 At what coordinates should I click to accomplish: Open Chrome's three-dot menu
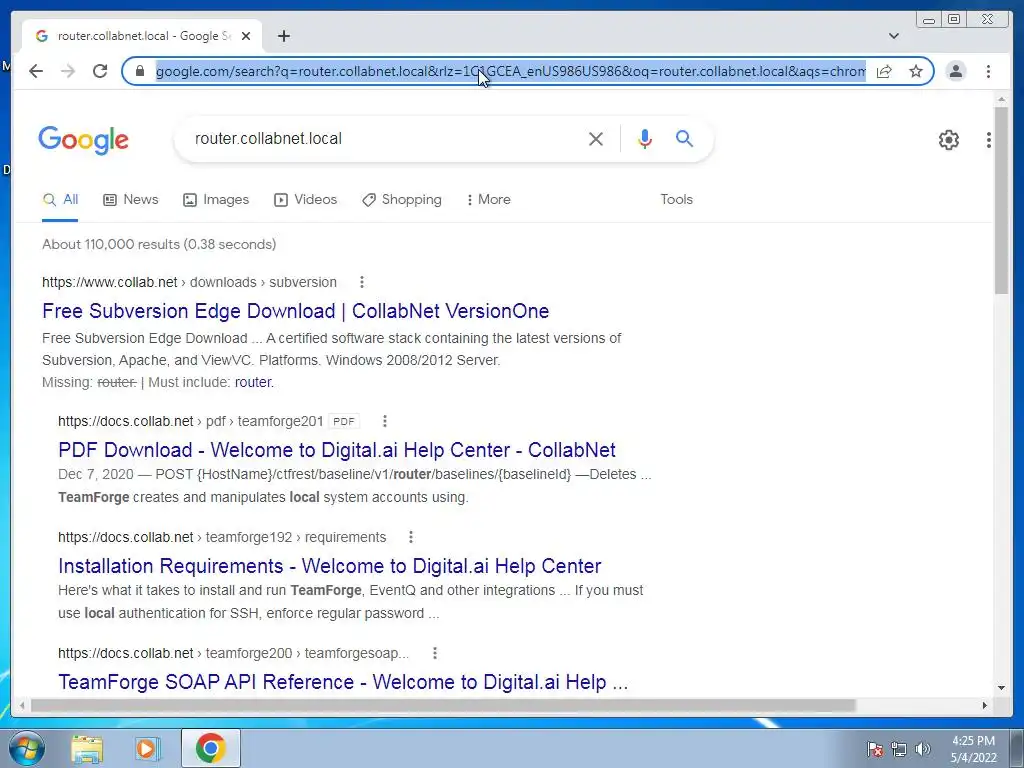tap(988, 71)
